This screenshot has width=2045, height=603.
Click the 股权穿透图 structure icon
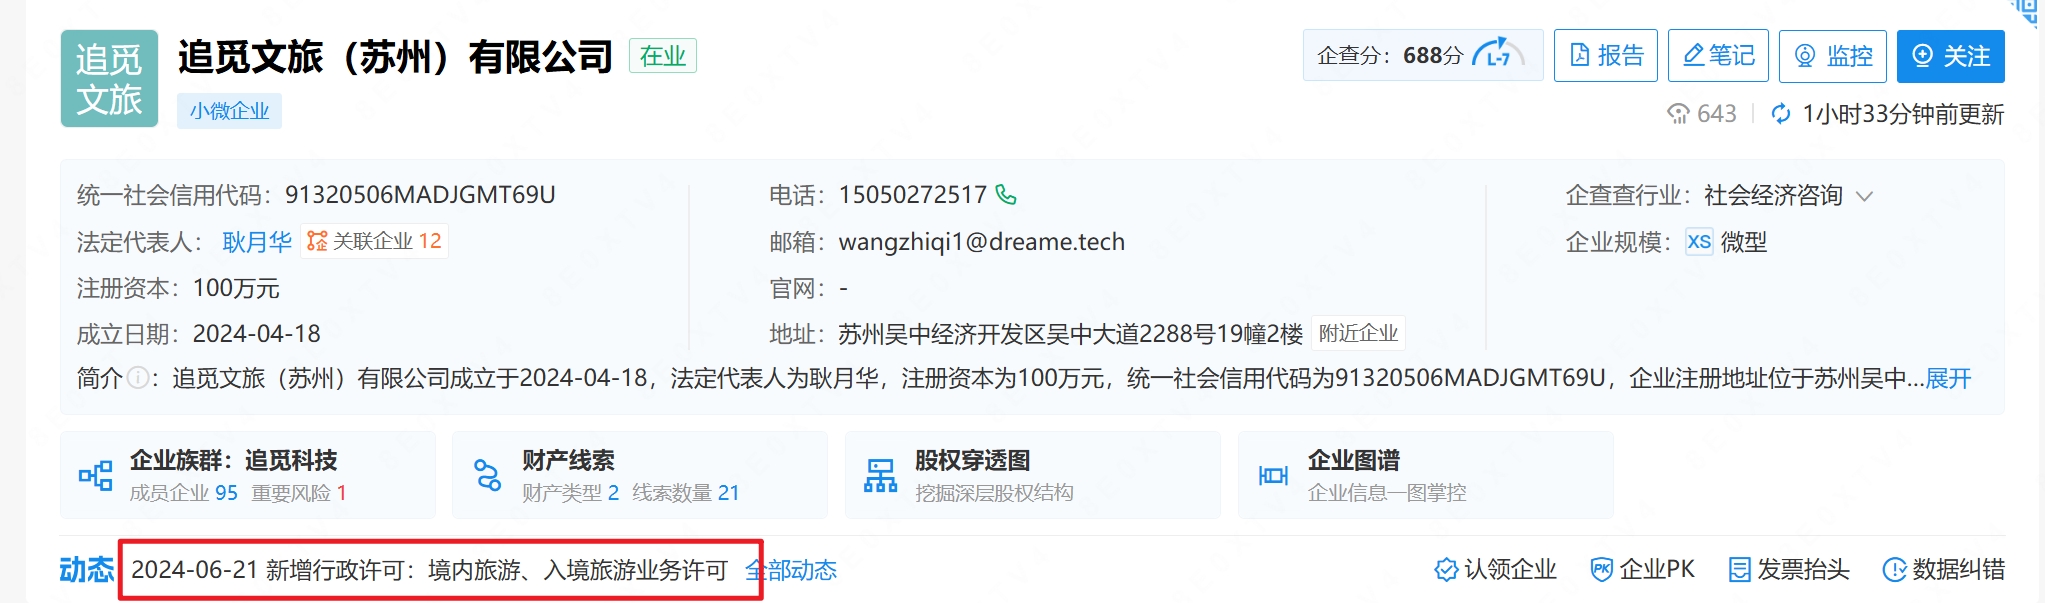[x=880, y=476]
